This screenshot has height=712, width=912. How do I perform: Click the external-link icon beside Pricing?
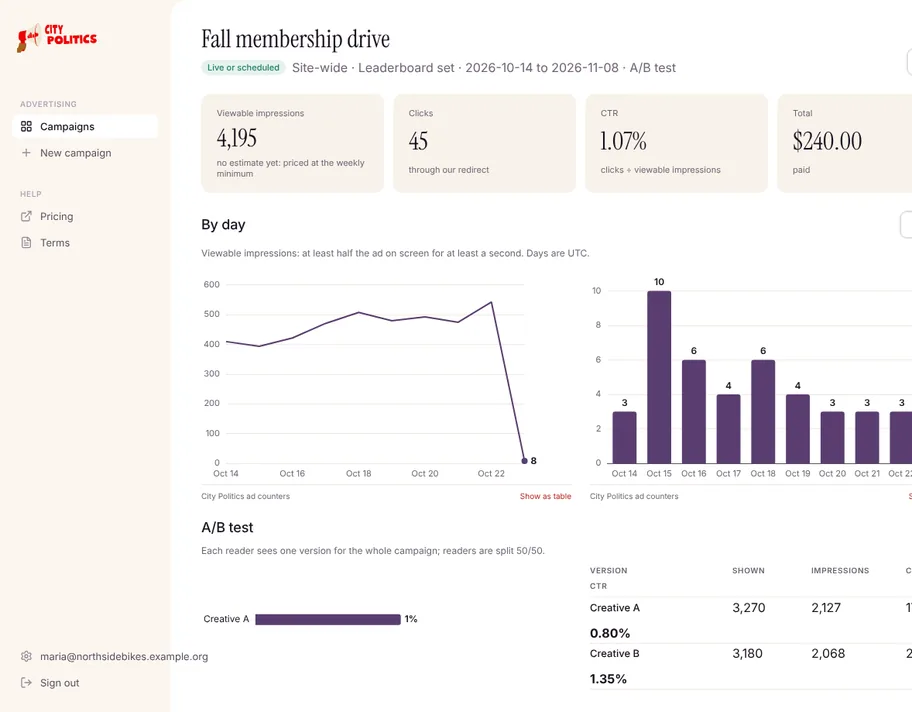point(26,216)
